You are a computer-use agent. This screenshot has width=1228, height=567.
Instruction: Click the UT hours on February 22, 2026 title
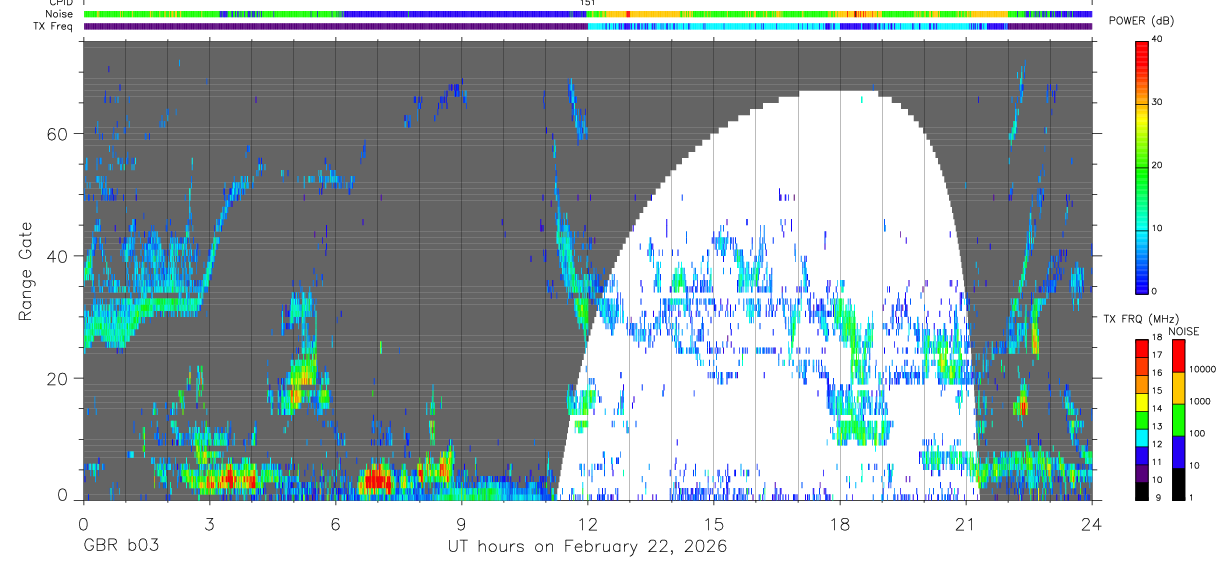pyautogui.click(x=587, y=547)
